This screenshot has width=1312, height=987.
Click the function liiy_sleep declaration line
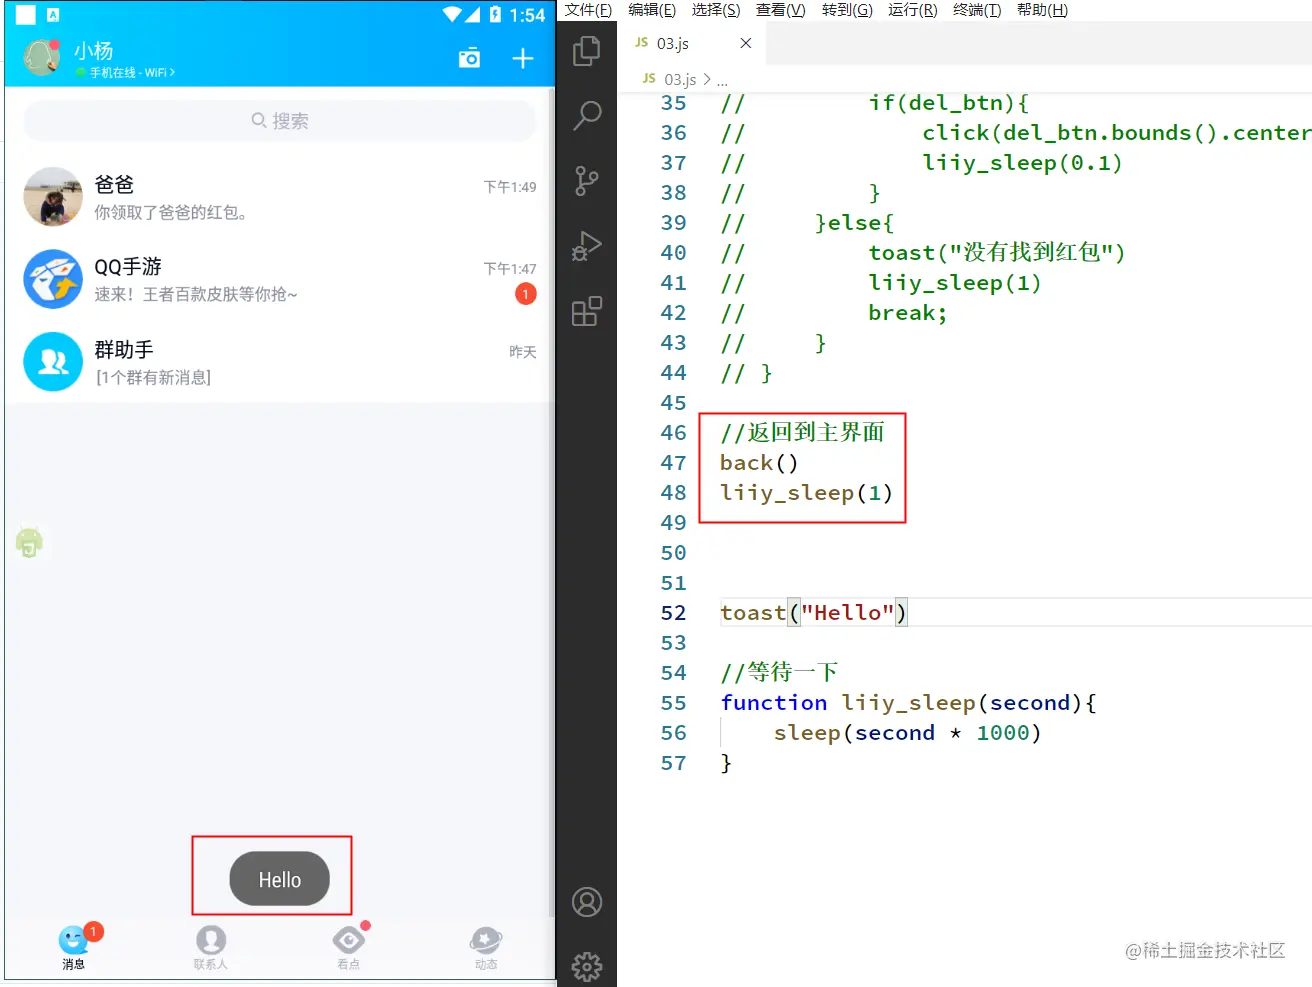click(x=908, y=703)
